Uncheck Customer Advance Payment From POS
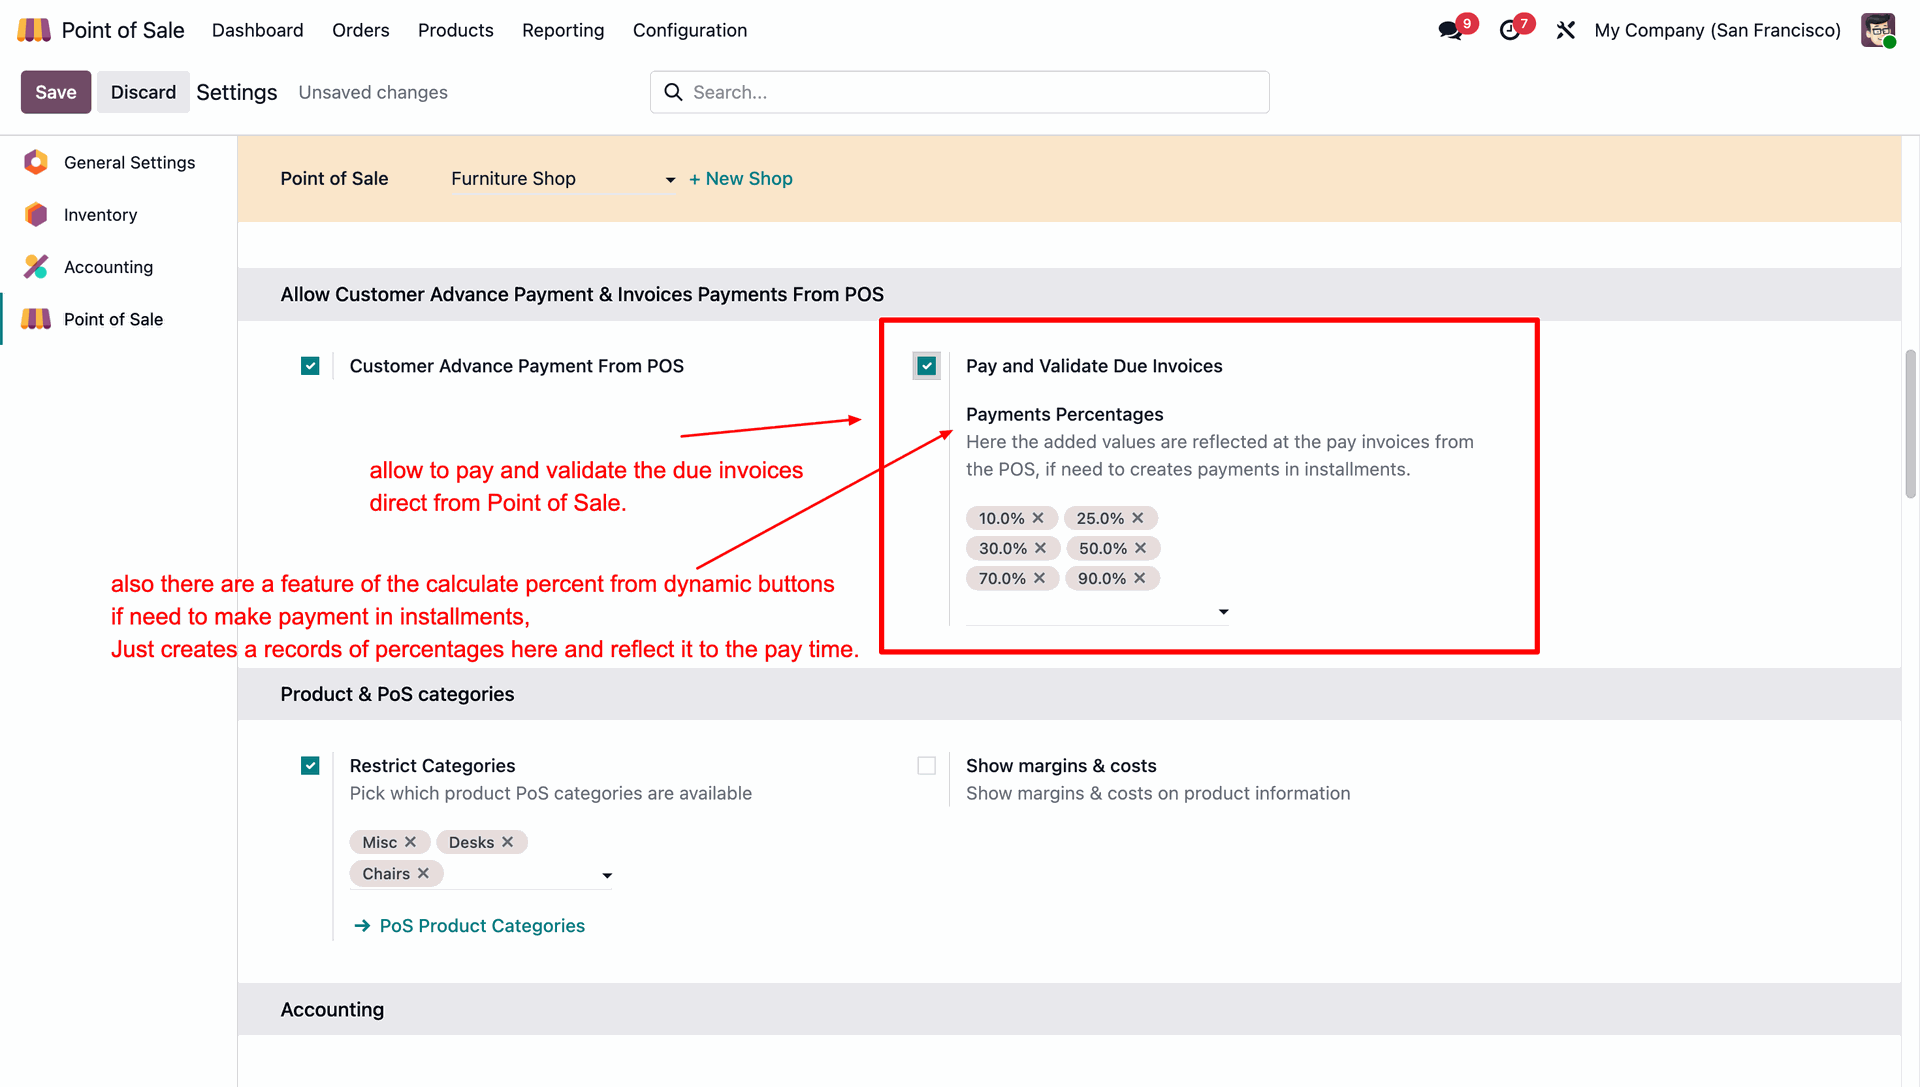The width and height of the screenshot is (1920, 1087). pyautogui.click(x=310, y=366)
